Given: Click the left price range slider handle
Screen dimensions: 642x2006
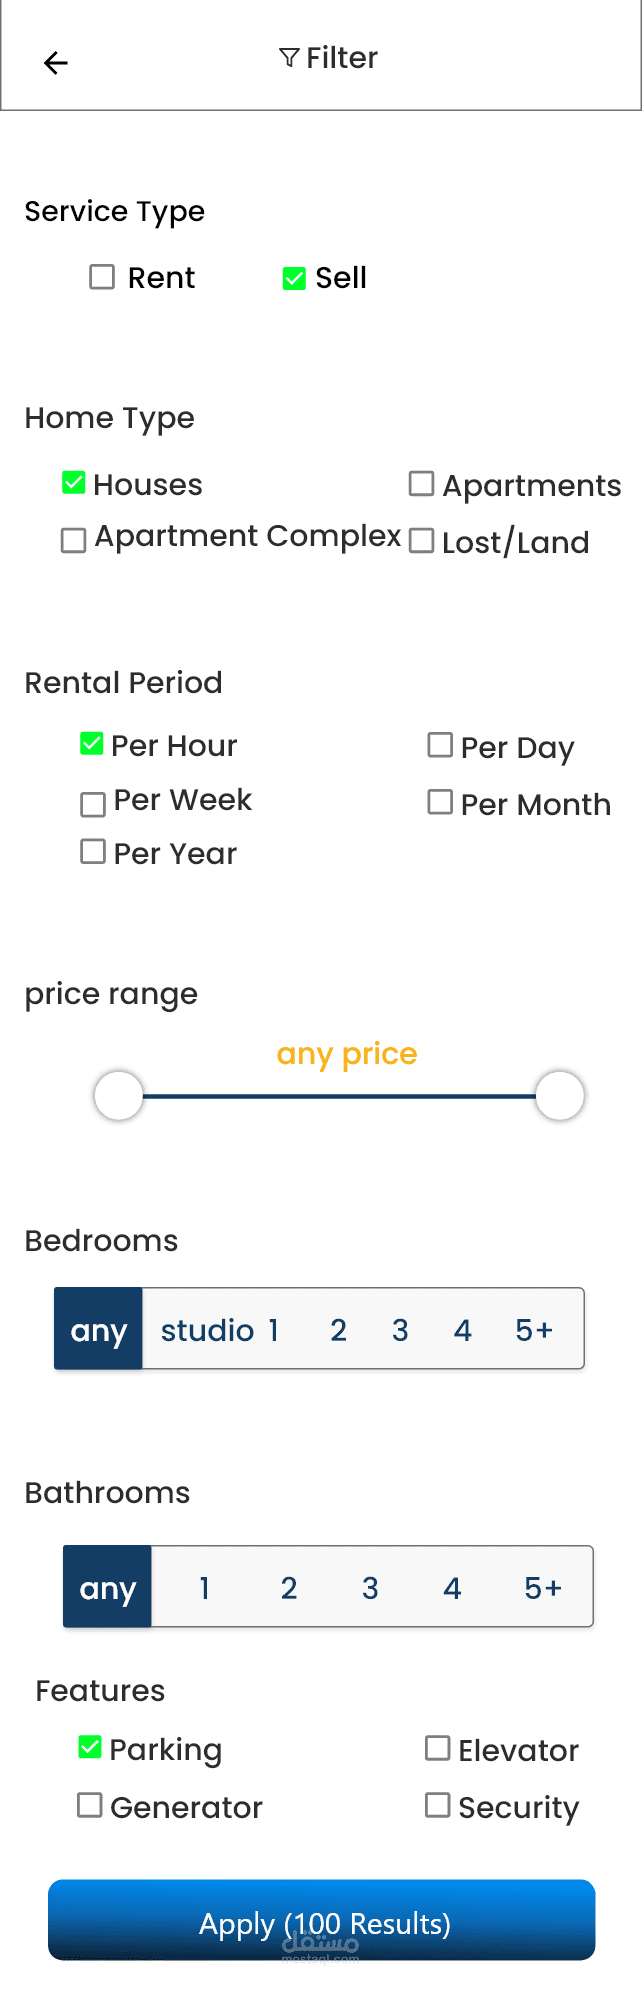Looking at the screenshot, I should click(x=119, y=1096).
